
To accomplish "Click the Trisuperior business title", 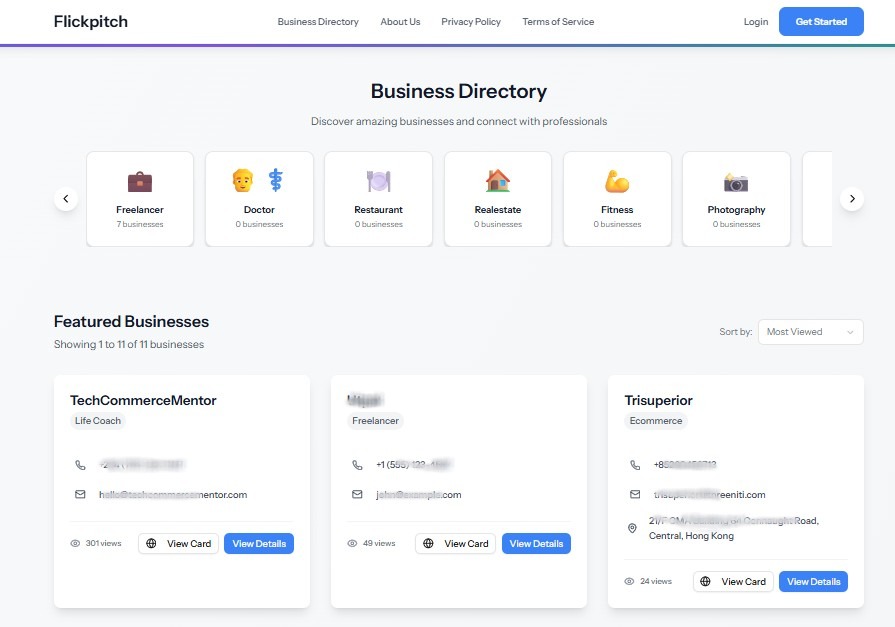I will (659, 400).
